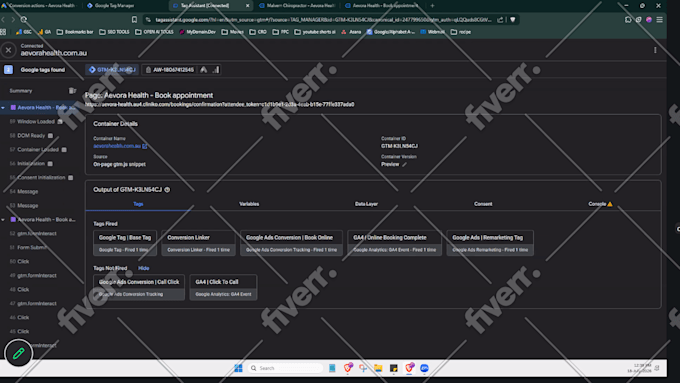Viewport: 680px width, 383px height.
Task: Open the SEO TOOLS bookmarks folder
Action: (114, 32)
